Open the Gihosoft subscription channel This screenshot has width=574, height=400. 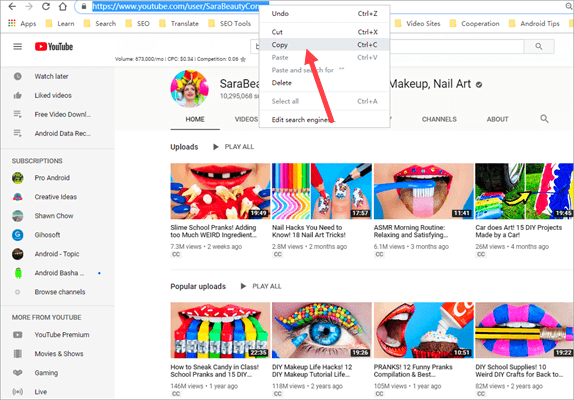(47, 235)
